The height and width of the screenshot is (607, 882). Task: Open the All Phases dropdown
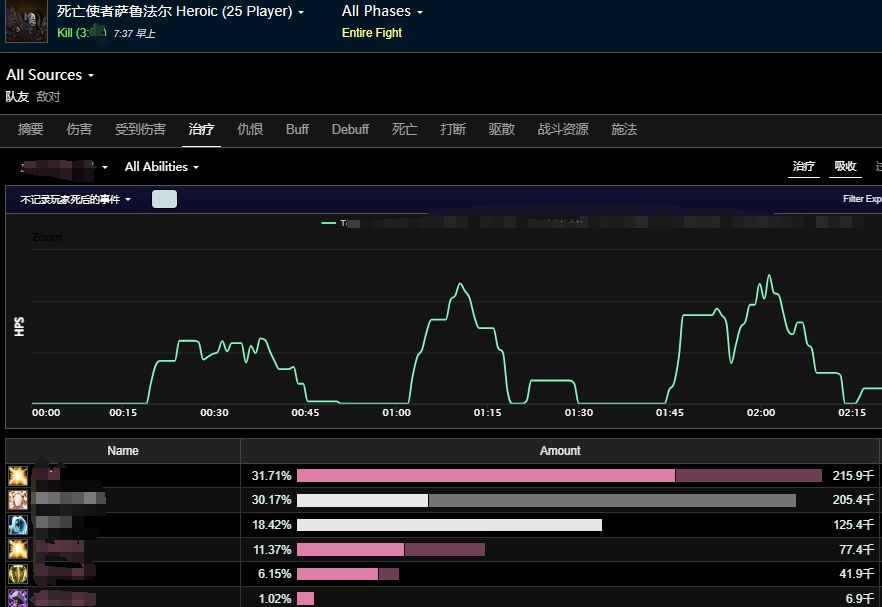[382, 12]
